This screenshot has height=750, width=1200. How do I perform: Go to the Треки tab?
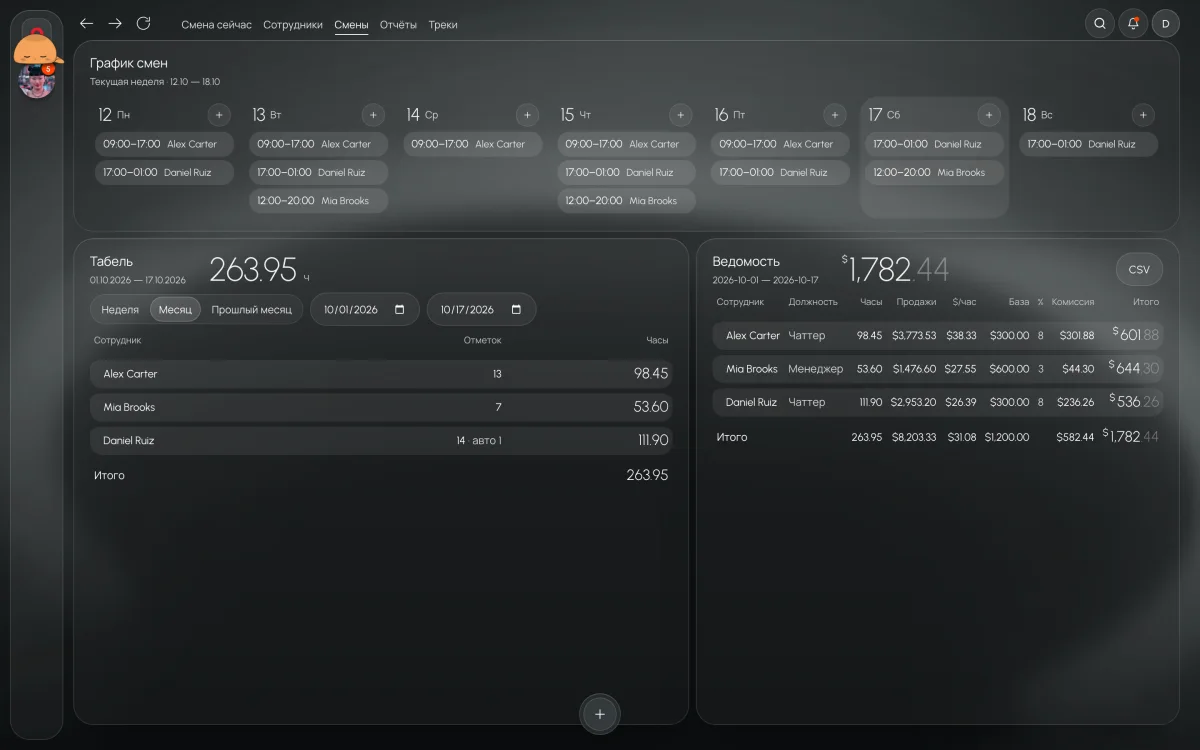(x=443, y=24)
